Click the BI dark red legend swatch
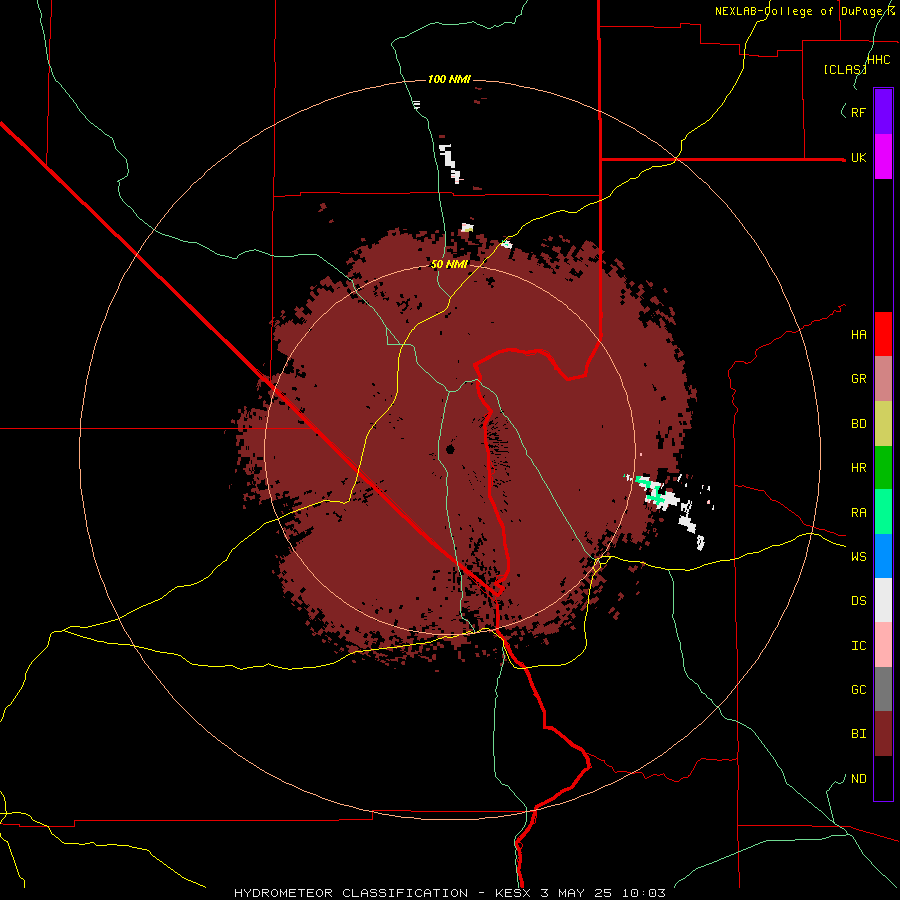 [883, 734]
